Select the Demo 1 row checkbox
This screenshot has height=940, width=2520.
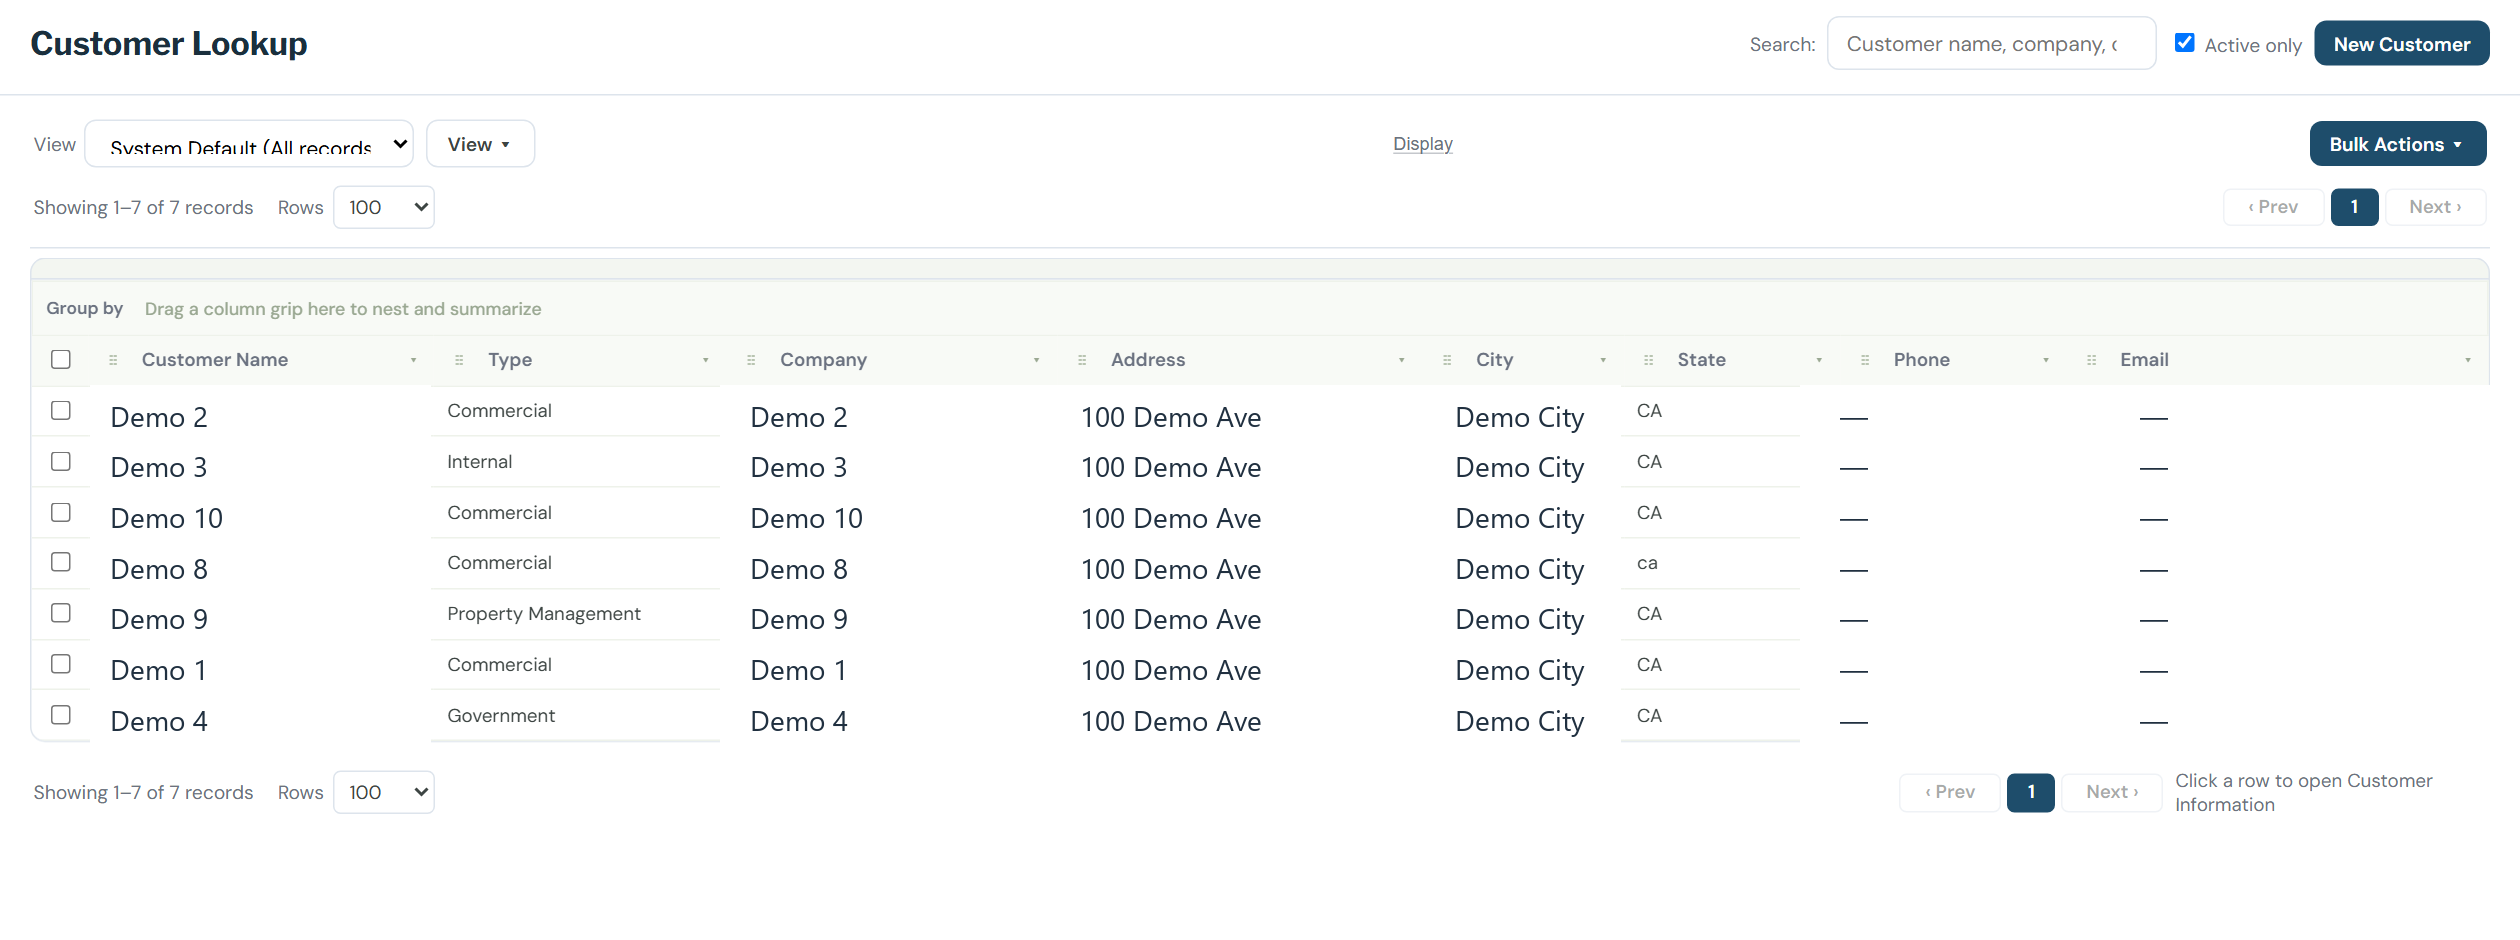point(61,664)
